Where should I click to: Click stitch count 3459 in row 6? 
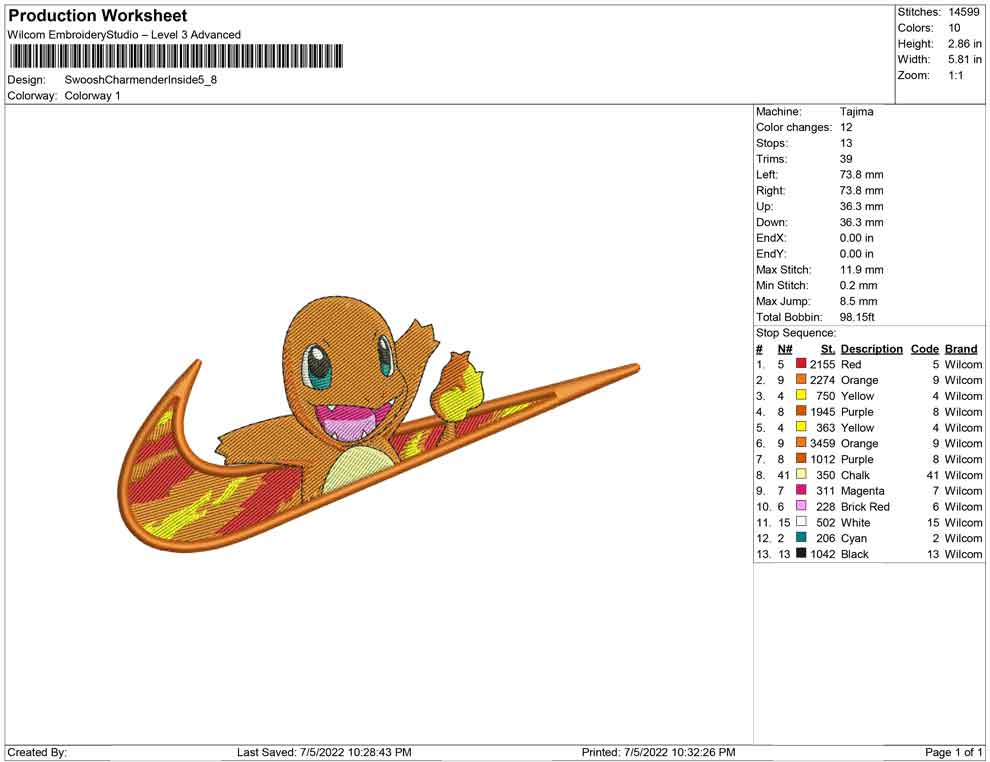[823, 443]
